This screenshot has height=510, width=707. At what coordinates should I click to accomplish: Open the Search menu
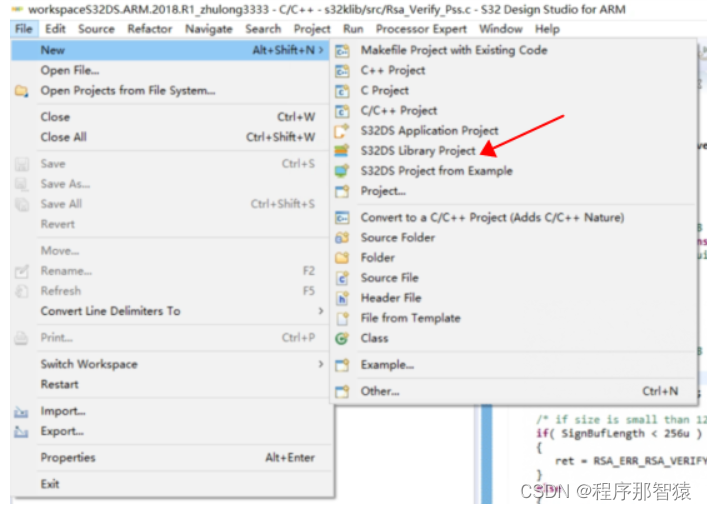[x=263, y=29]
